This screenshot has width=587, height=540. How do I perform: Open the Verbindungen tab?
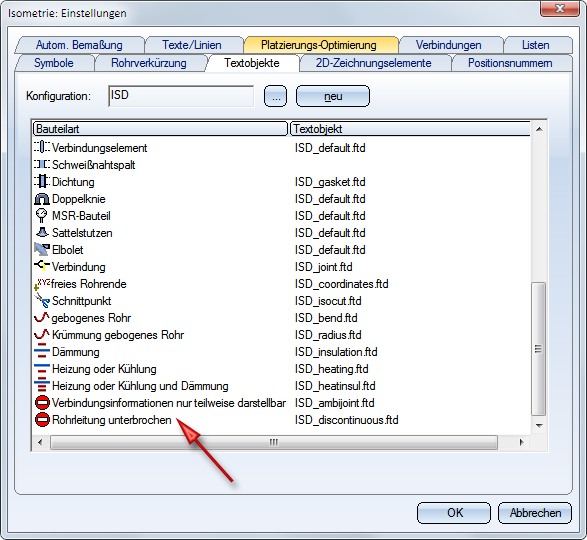pyautogui.click(x=448, y=45)
